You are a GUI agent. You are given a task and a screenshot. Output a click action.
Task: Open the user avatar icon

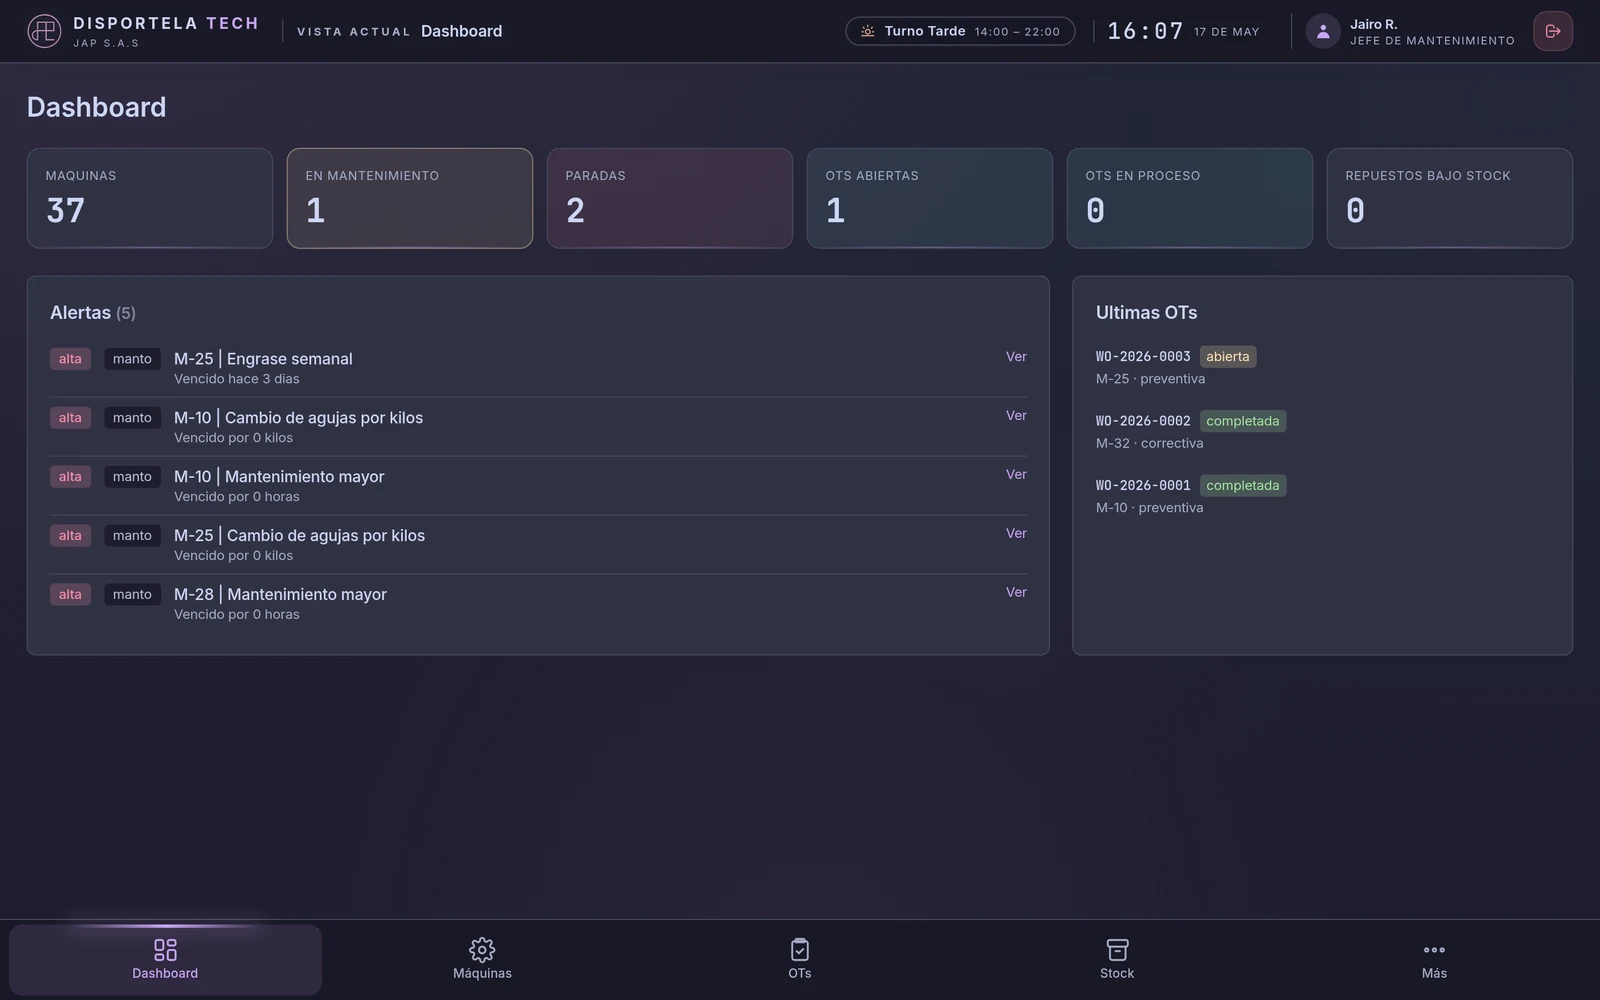tap(1323, 31)
